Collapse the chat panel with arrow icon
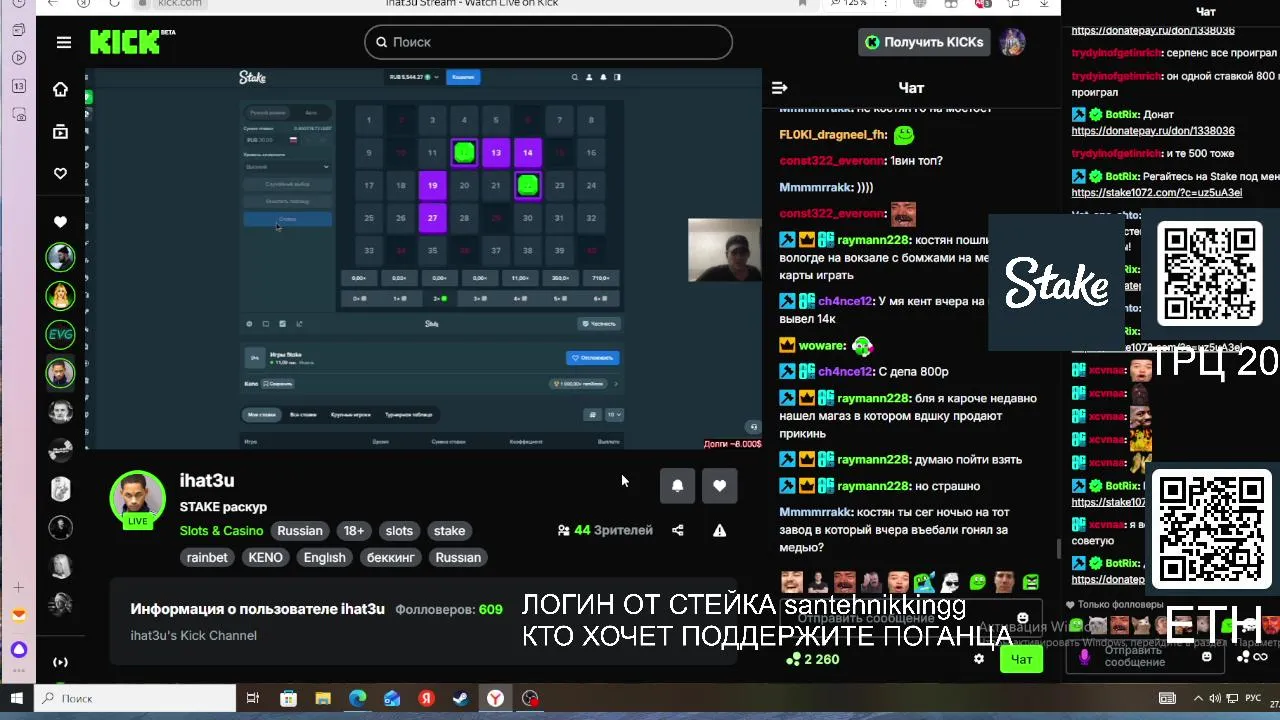 (x=780, y=88)
